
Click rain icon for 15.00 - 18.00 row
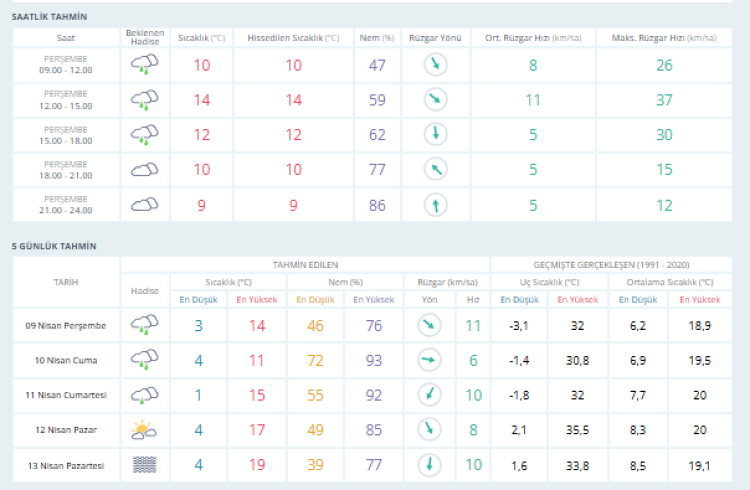coord(144,135)
